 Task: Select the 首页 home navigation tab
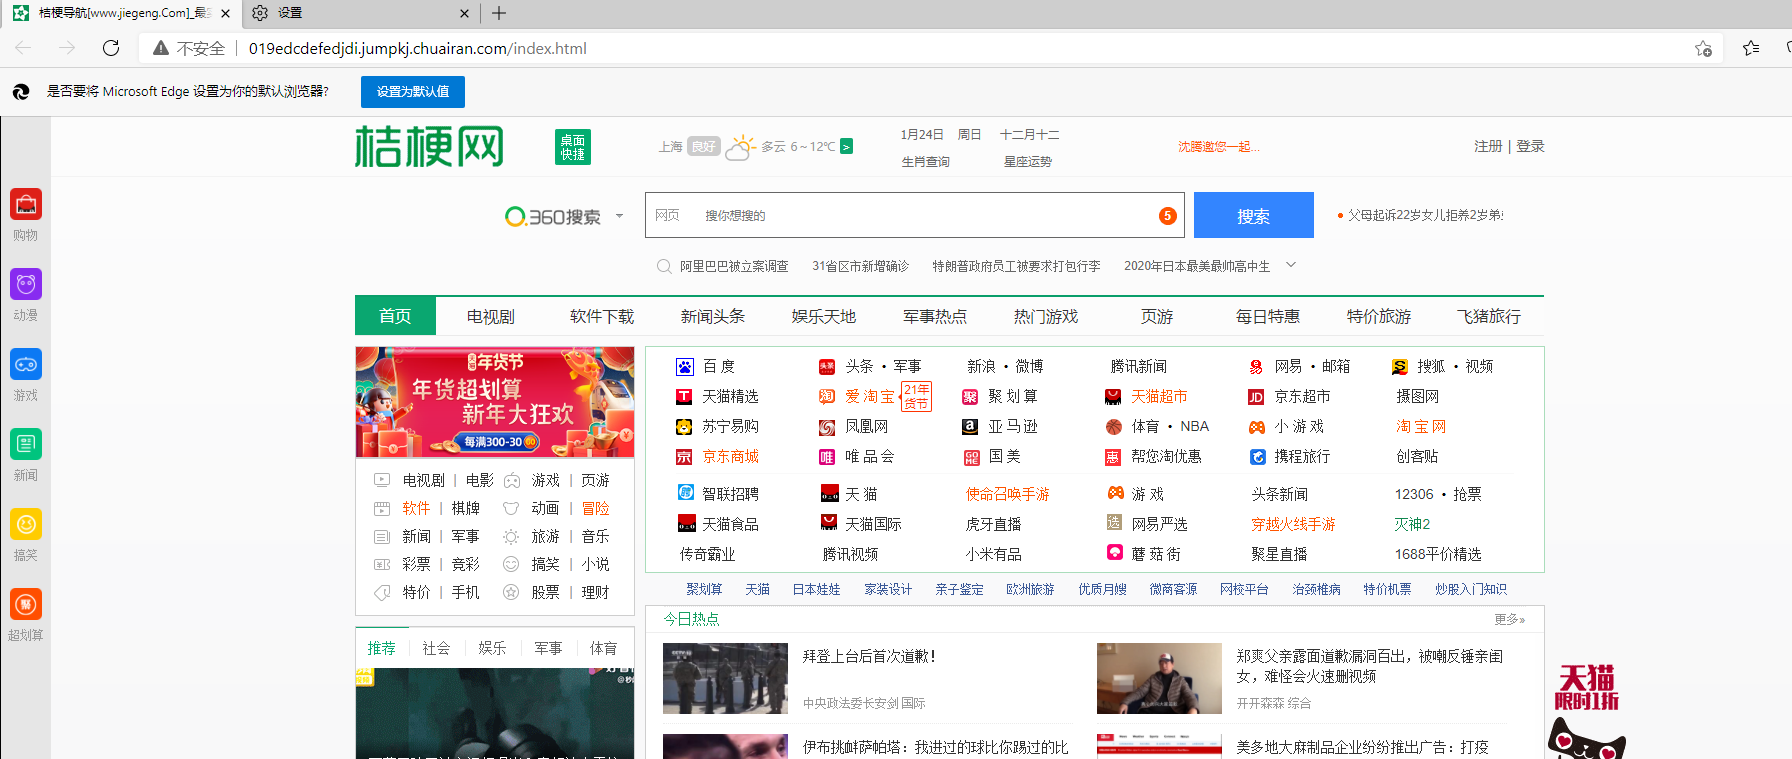[x=395, y=316]
